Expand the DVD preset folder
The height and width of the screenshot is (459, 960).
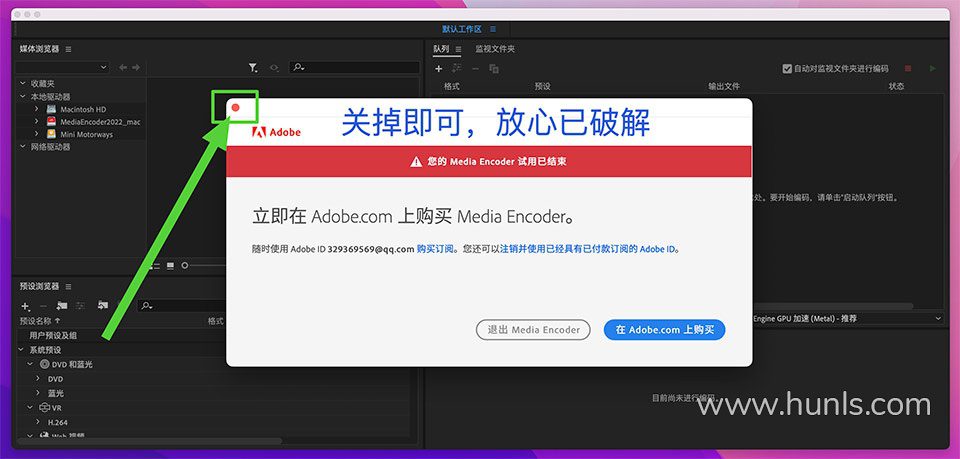coord(39,379)
